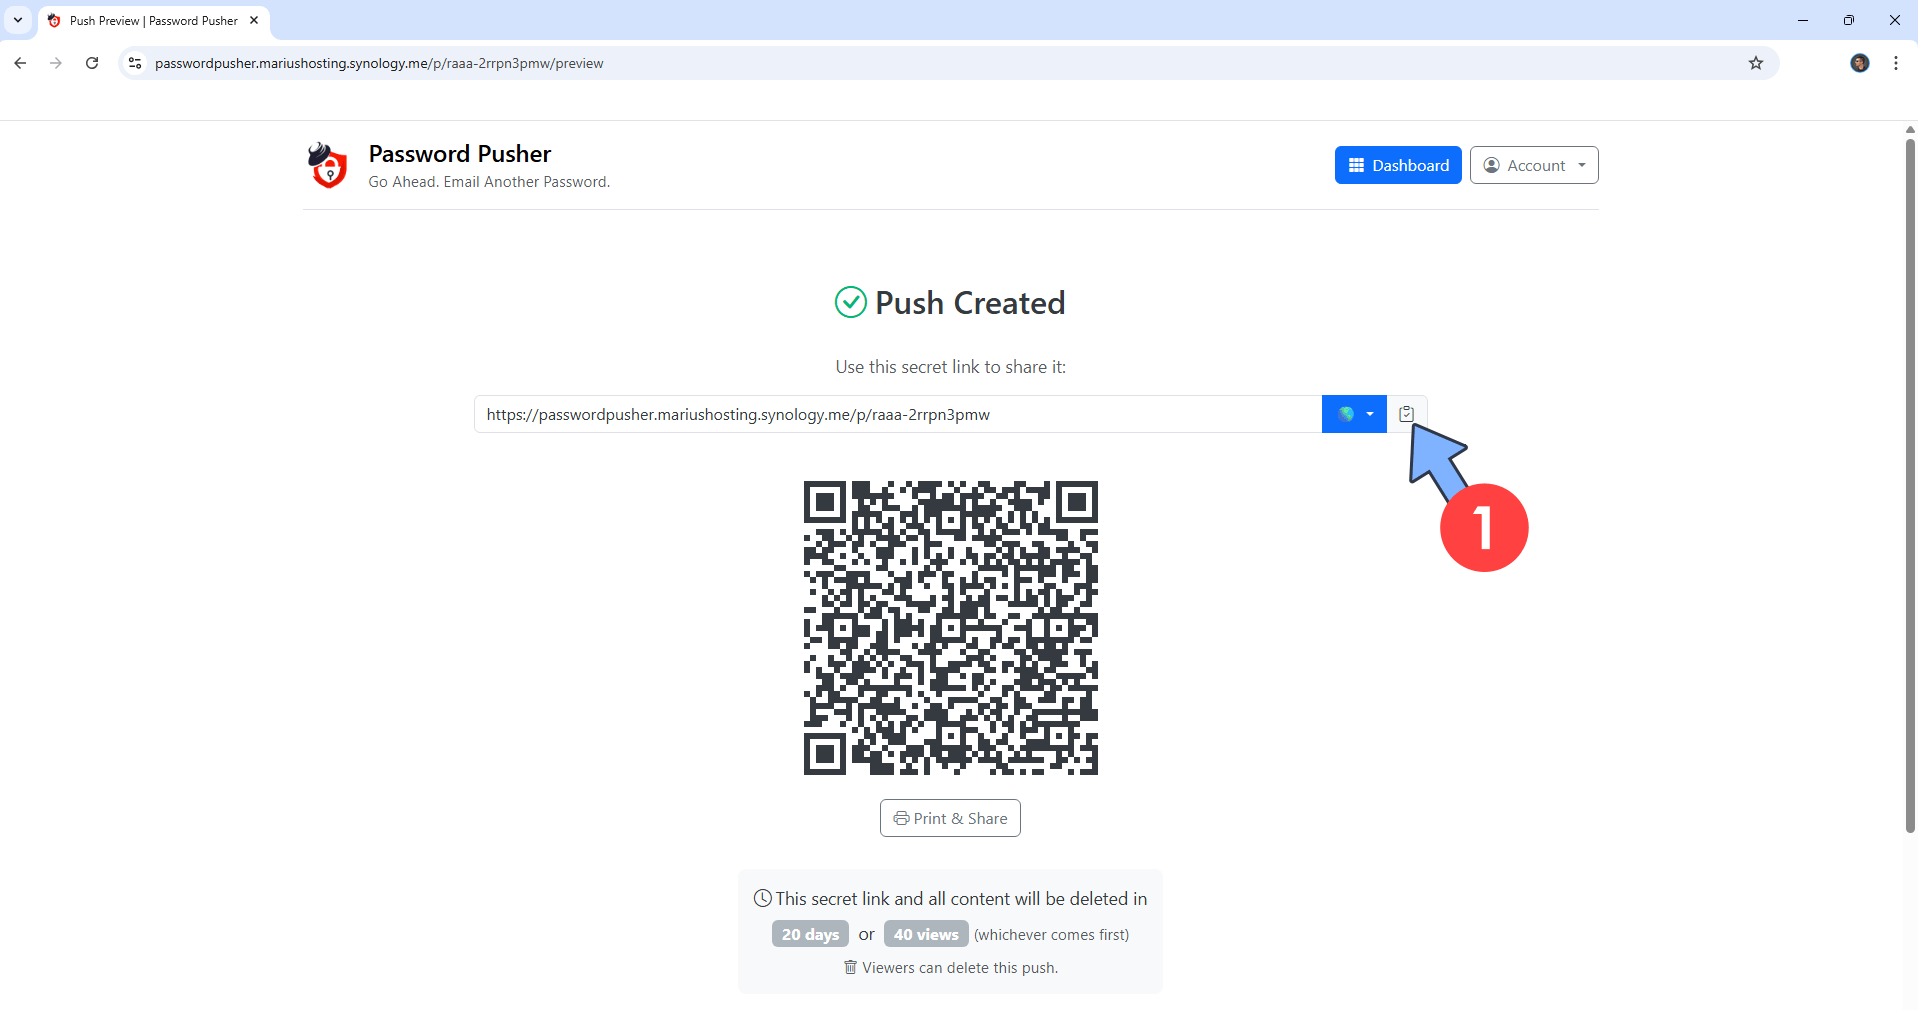
Task: Click the QR code image
Action: 950,628
